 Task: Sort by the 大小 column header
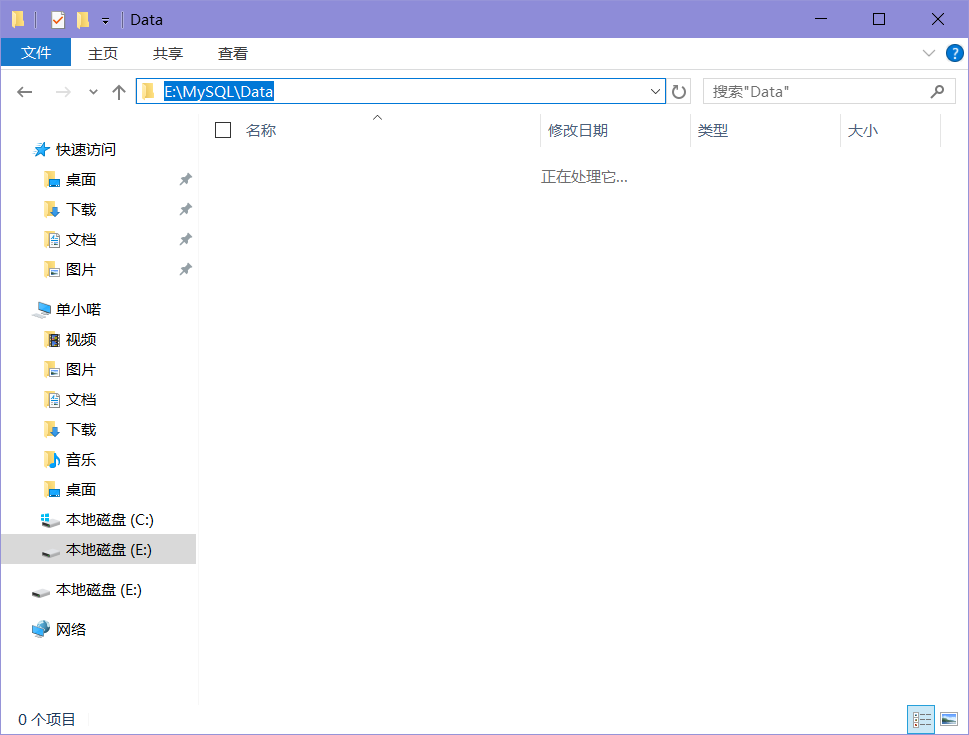[863, 130]
